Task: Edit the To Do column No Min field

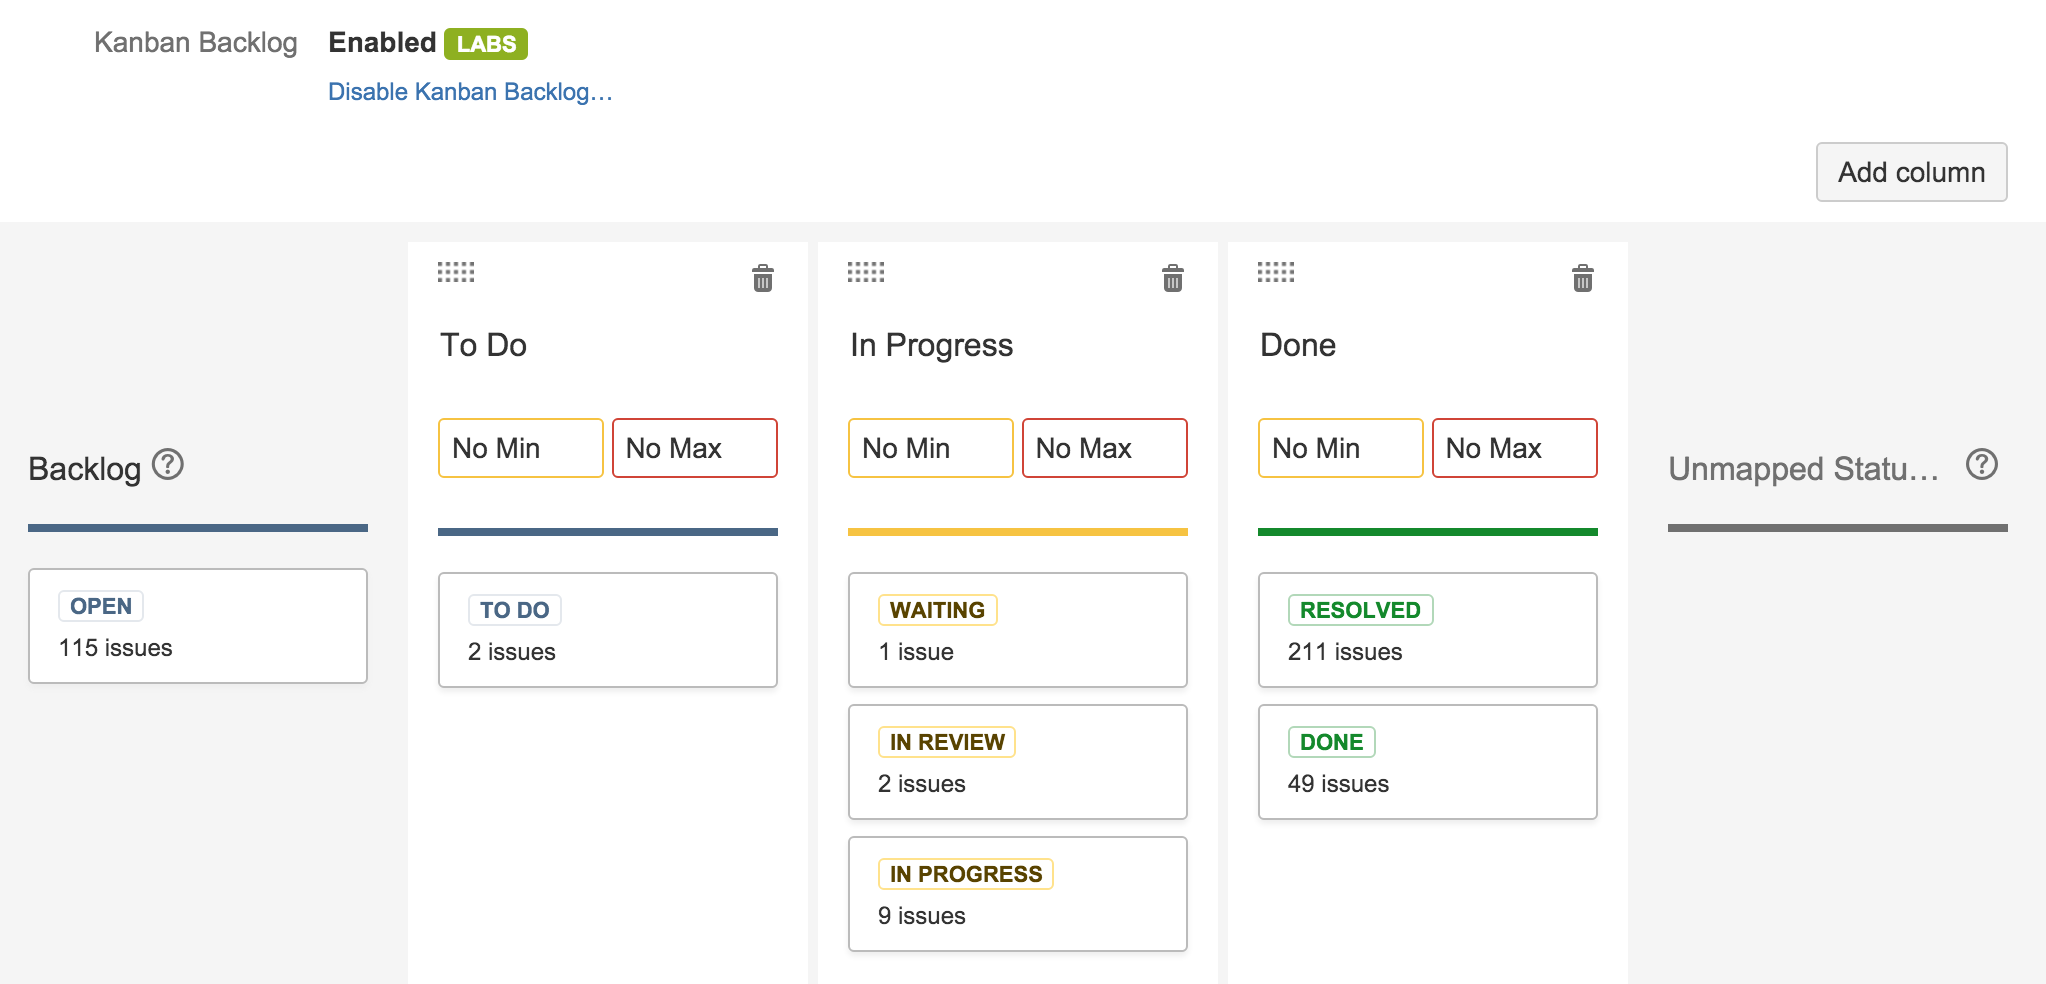Action: tap(520, 448)
